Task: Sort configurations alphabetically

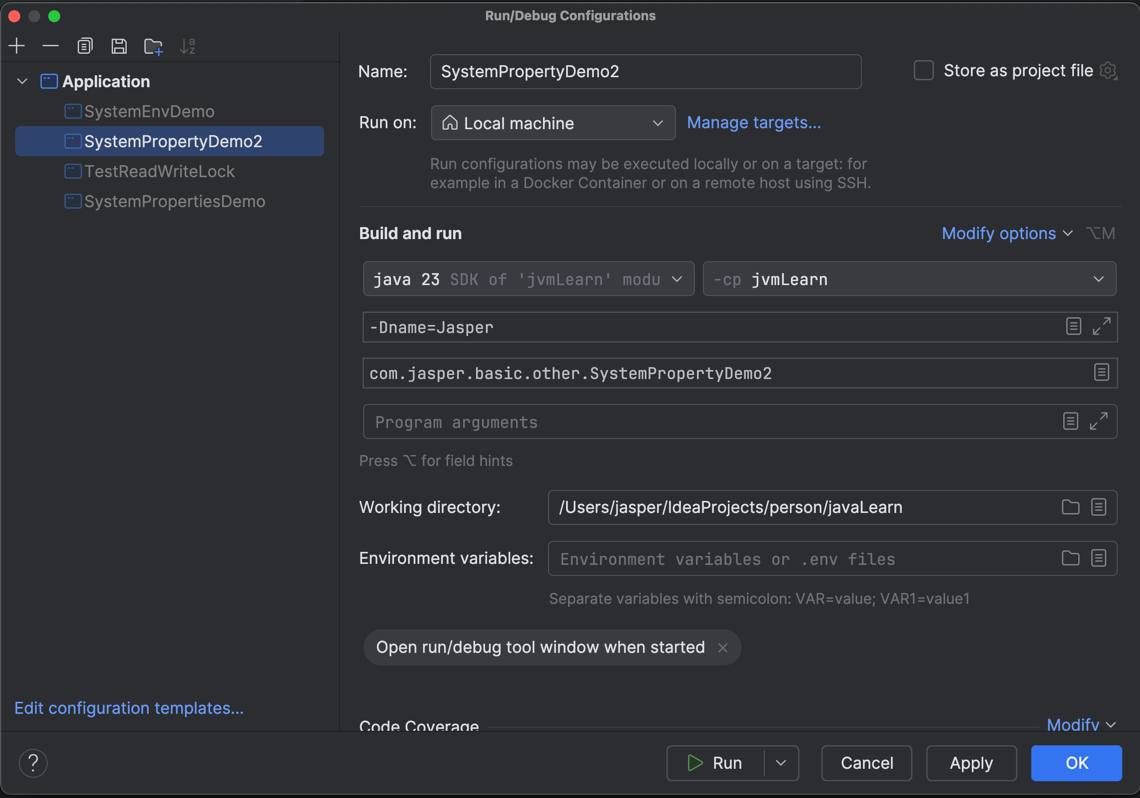Action: pyautogui.click(x=188, y=47)
